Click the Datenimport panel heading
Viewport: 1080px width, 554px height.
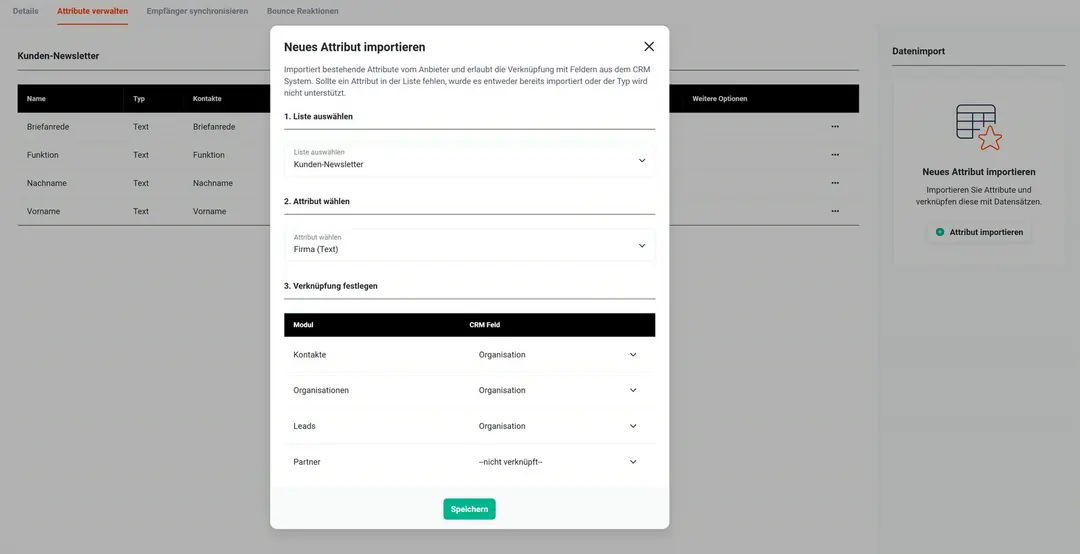pos(918,51)
